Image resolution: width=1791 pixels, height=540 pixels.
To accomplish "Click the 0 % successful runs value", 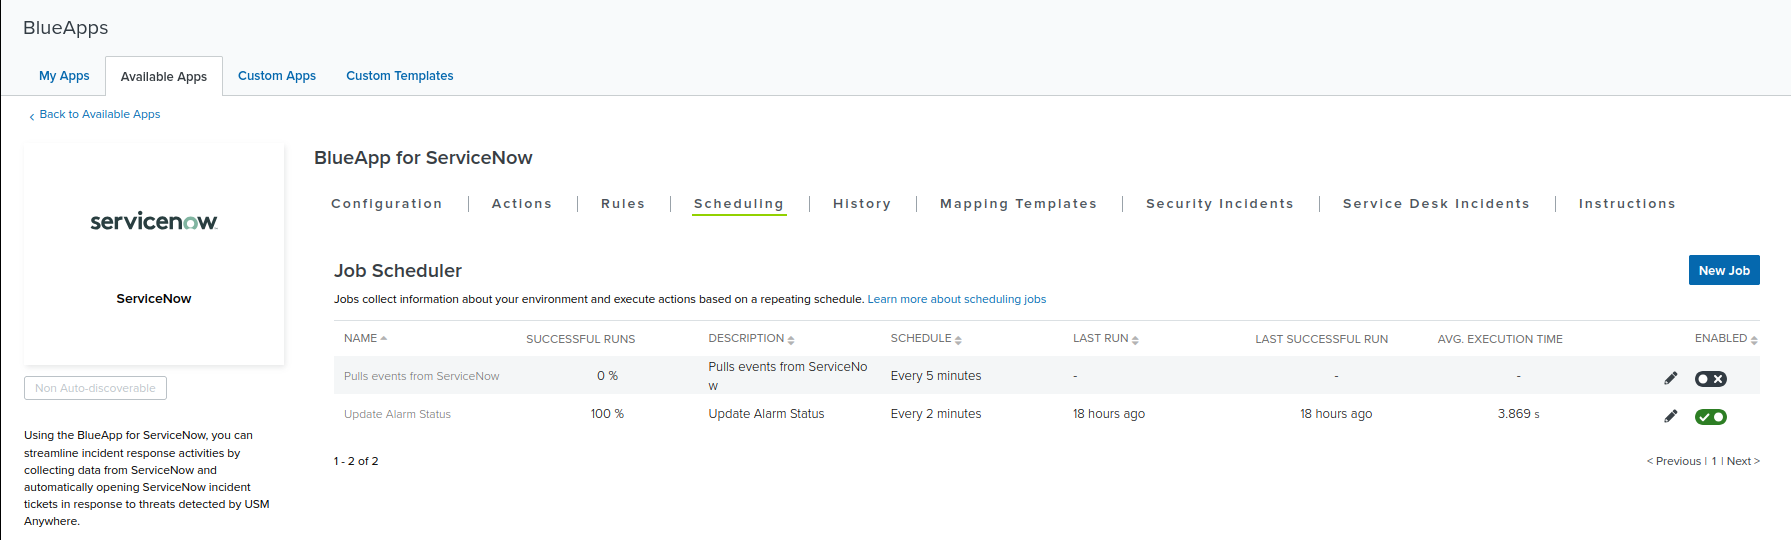I will [607, 376].
